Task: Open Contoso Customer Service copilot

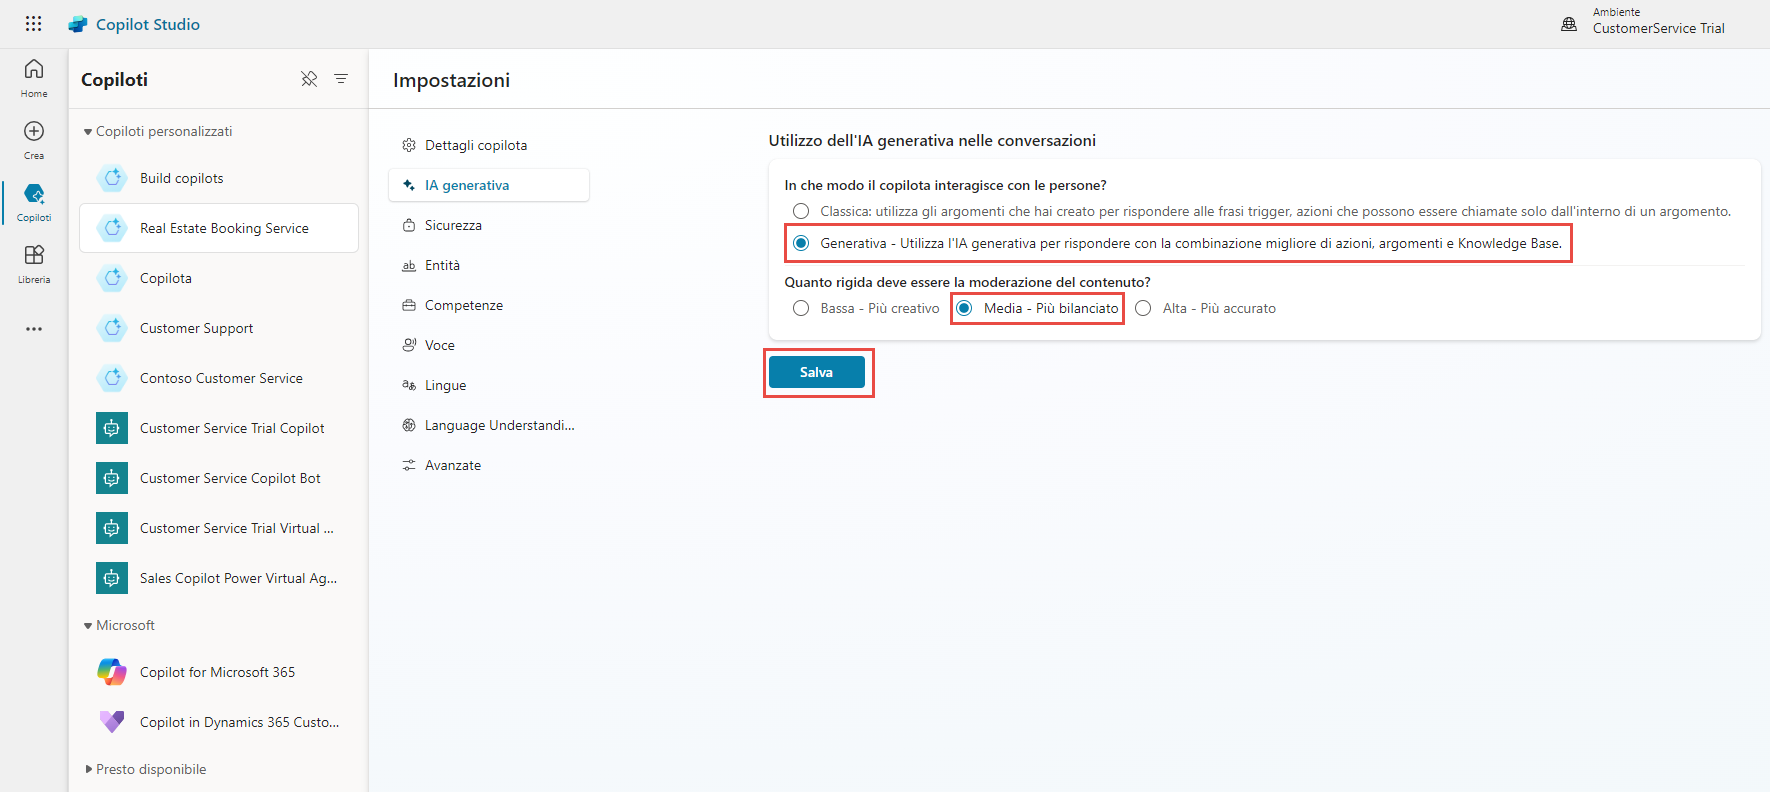Action: 219,378
